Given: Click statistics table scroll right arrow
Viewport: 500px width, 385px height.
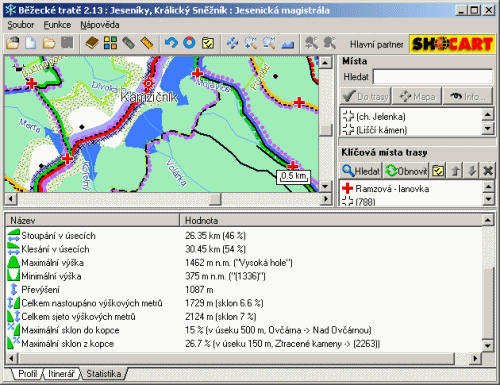Looking at the screenshot, I should tap(475, 359).
